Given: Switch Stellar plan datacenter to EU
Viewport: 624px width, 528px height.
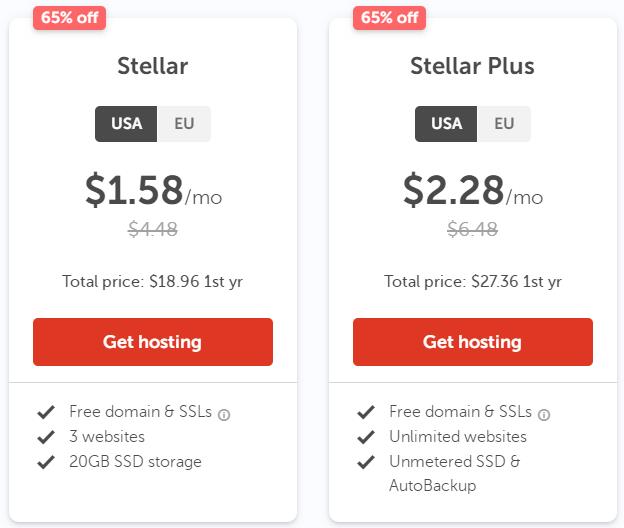Looking at the screenshot, I should coord(184,124).
